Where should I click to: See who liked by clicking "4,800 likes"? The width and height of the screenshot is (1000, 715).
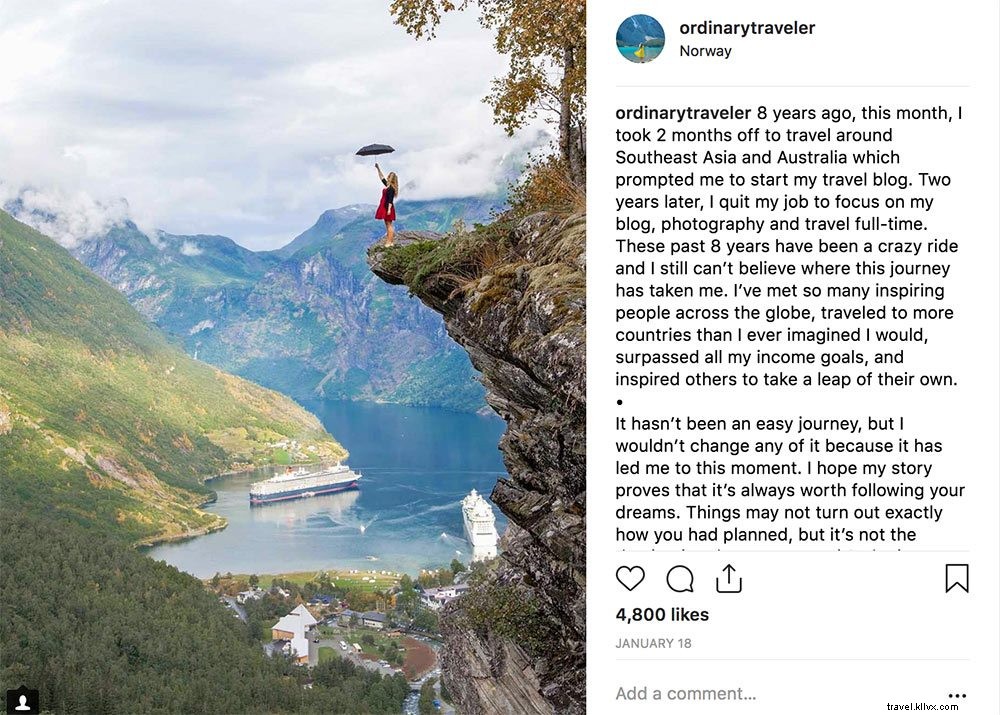tap(661, 614)
